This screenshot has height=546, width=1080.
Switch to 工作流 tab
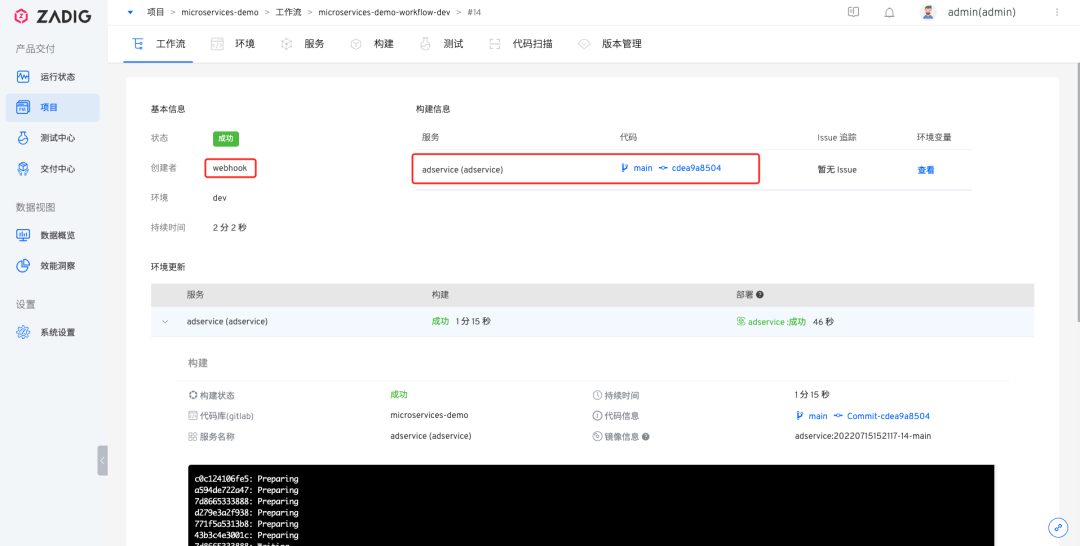point(158,44)
